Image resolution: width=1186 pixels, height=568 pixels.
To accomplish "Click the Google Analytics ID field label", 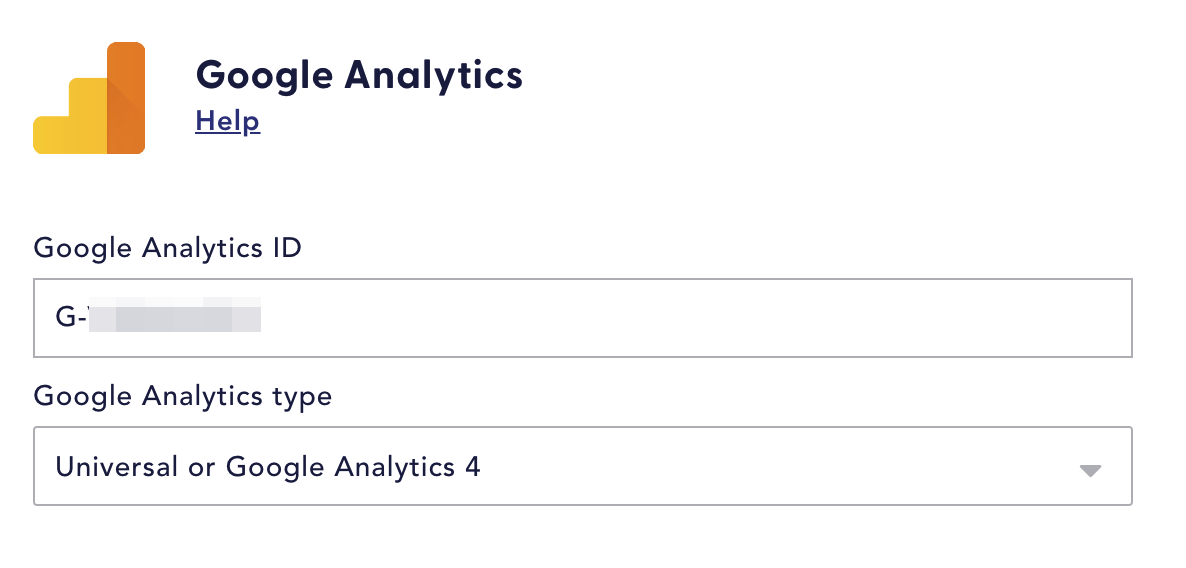I will coord(168,247).
